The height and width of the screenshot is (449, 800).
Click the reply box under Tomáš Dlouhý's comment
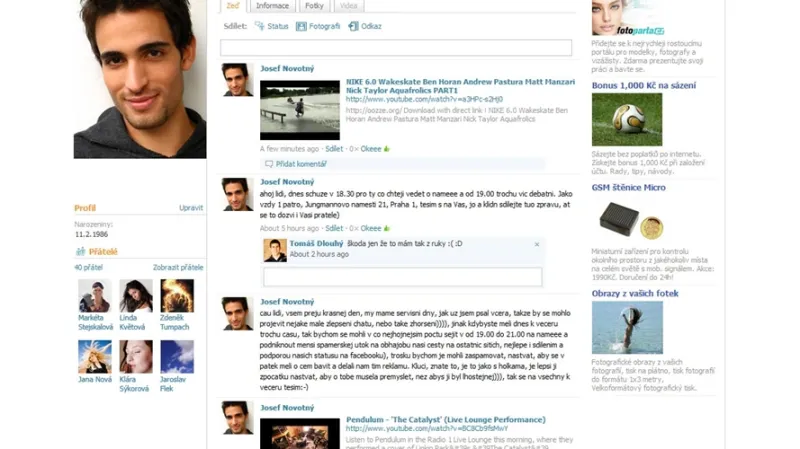coord(402,276)
